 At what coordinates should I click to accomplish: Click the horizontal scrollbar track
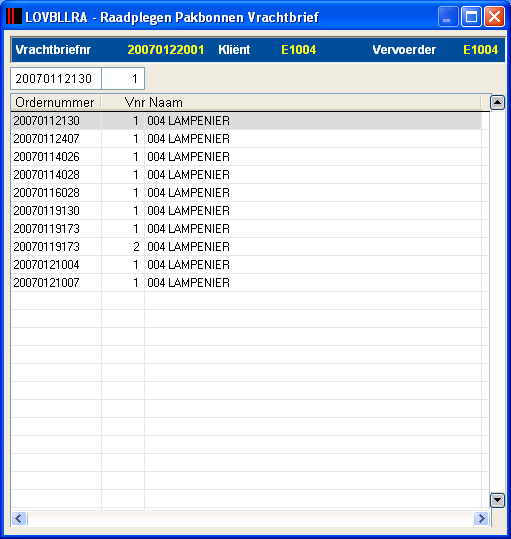coord(250,518)
